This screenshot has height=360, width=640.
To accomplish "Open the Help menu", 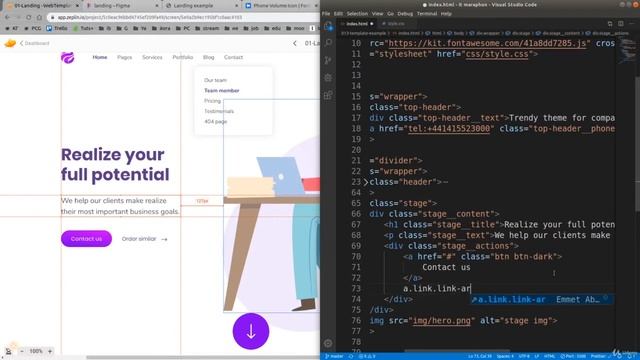I will click(x=446, y=13).
